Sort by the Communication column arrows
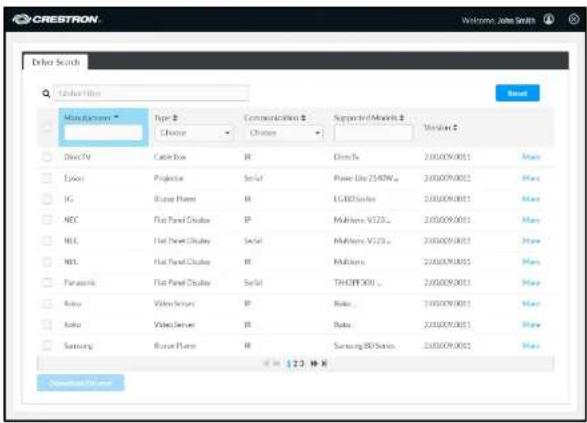Viewport: 587px width, 423px height. click(303, 118)
